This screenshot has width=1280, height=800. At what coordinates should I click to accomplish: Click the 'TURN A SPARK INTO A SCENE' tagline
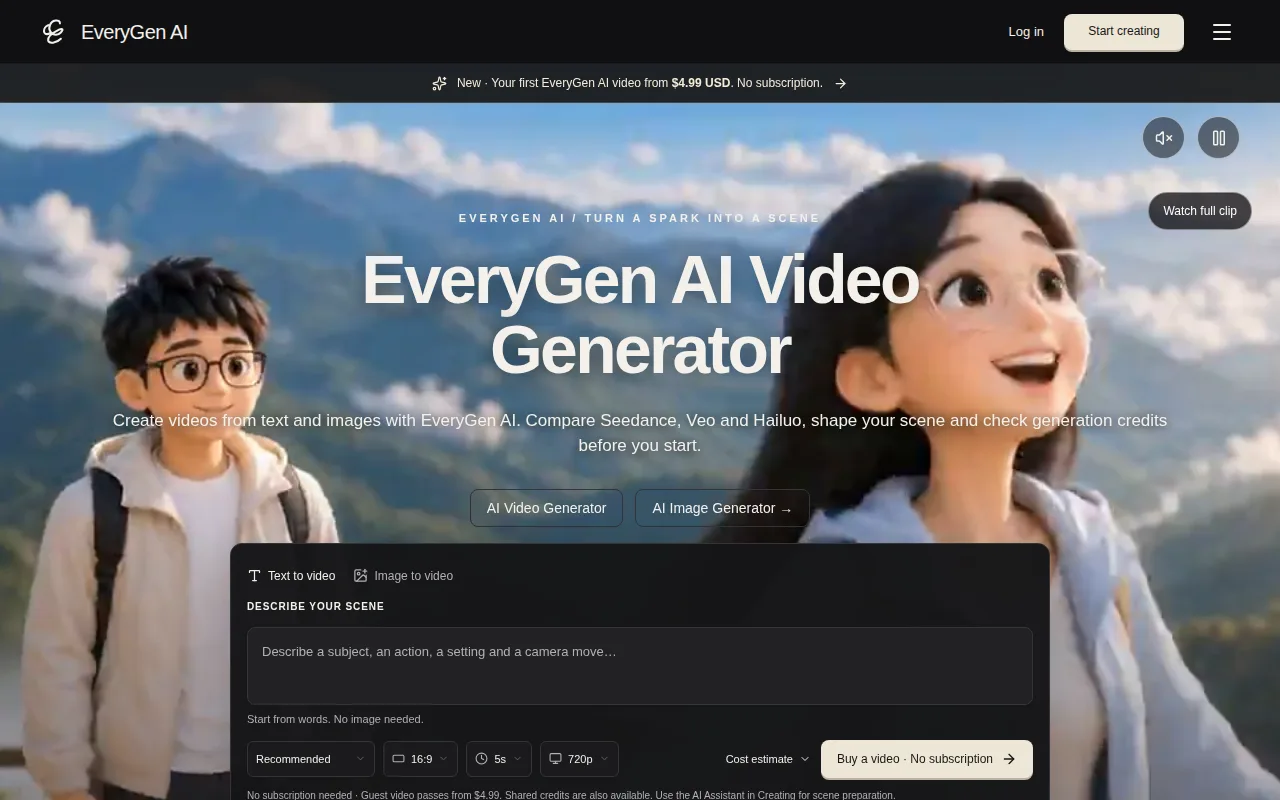[x=702, y=218]
